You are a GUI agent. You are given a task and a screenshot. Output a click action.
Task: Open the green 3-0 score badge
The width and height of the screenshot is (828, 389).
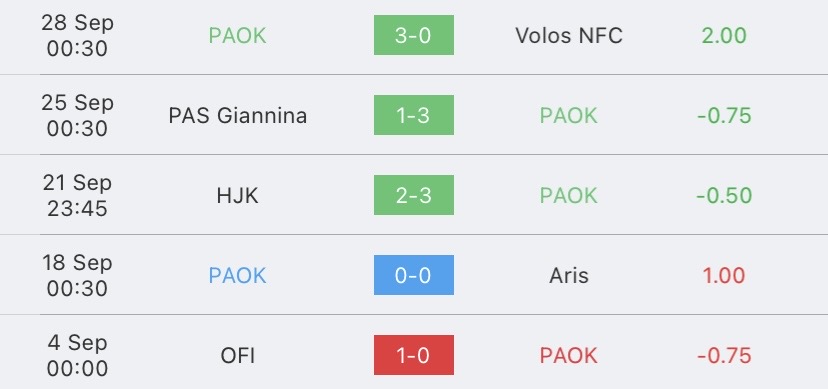click(x=413, y=35)
